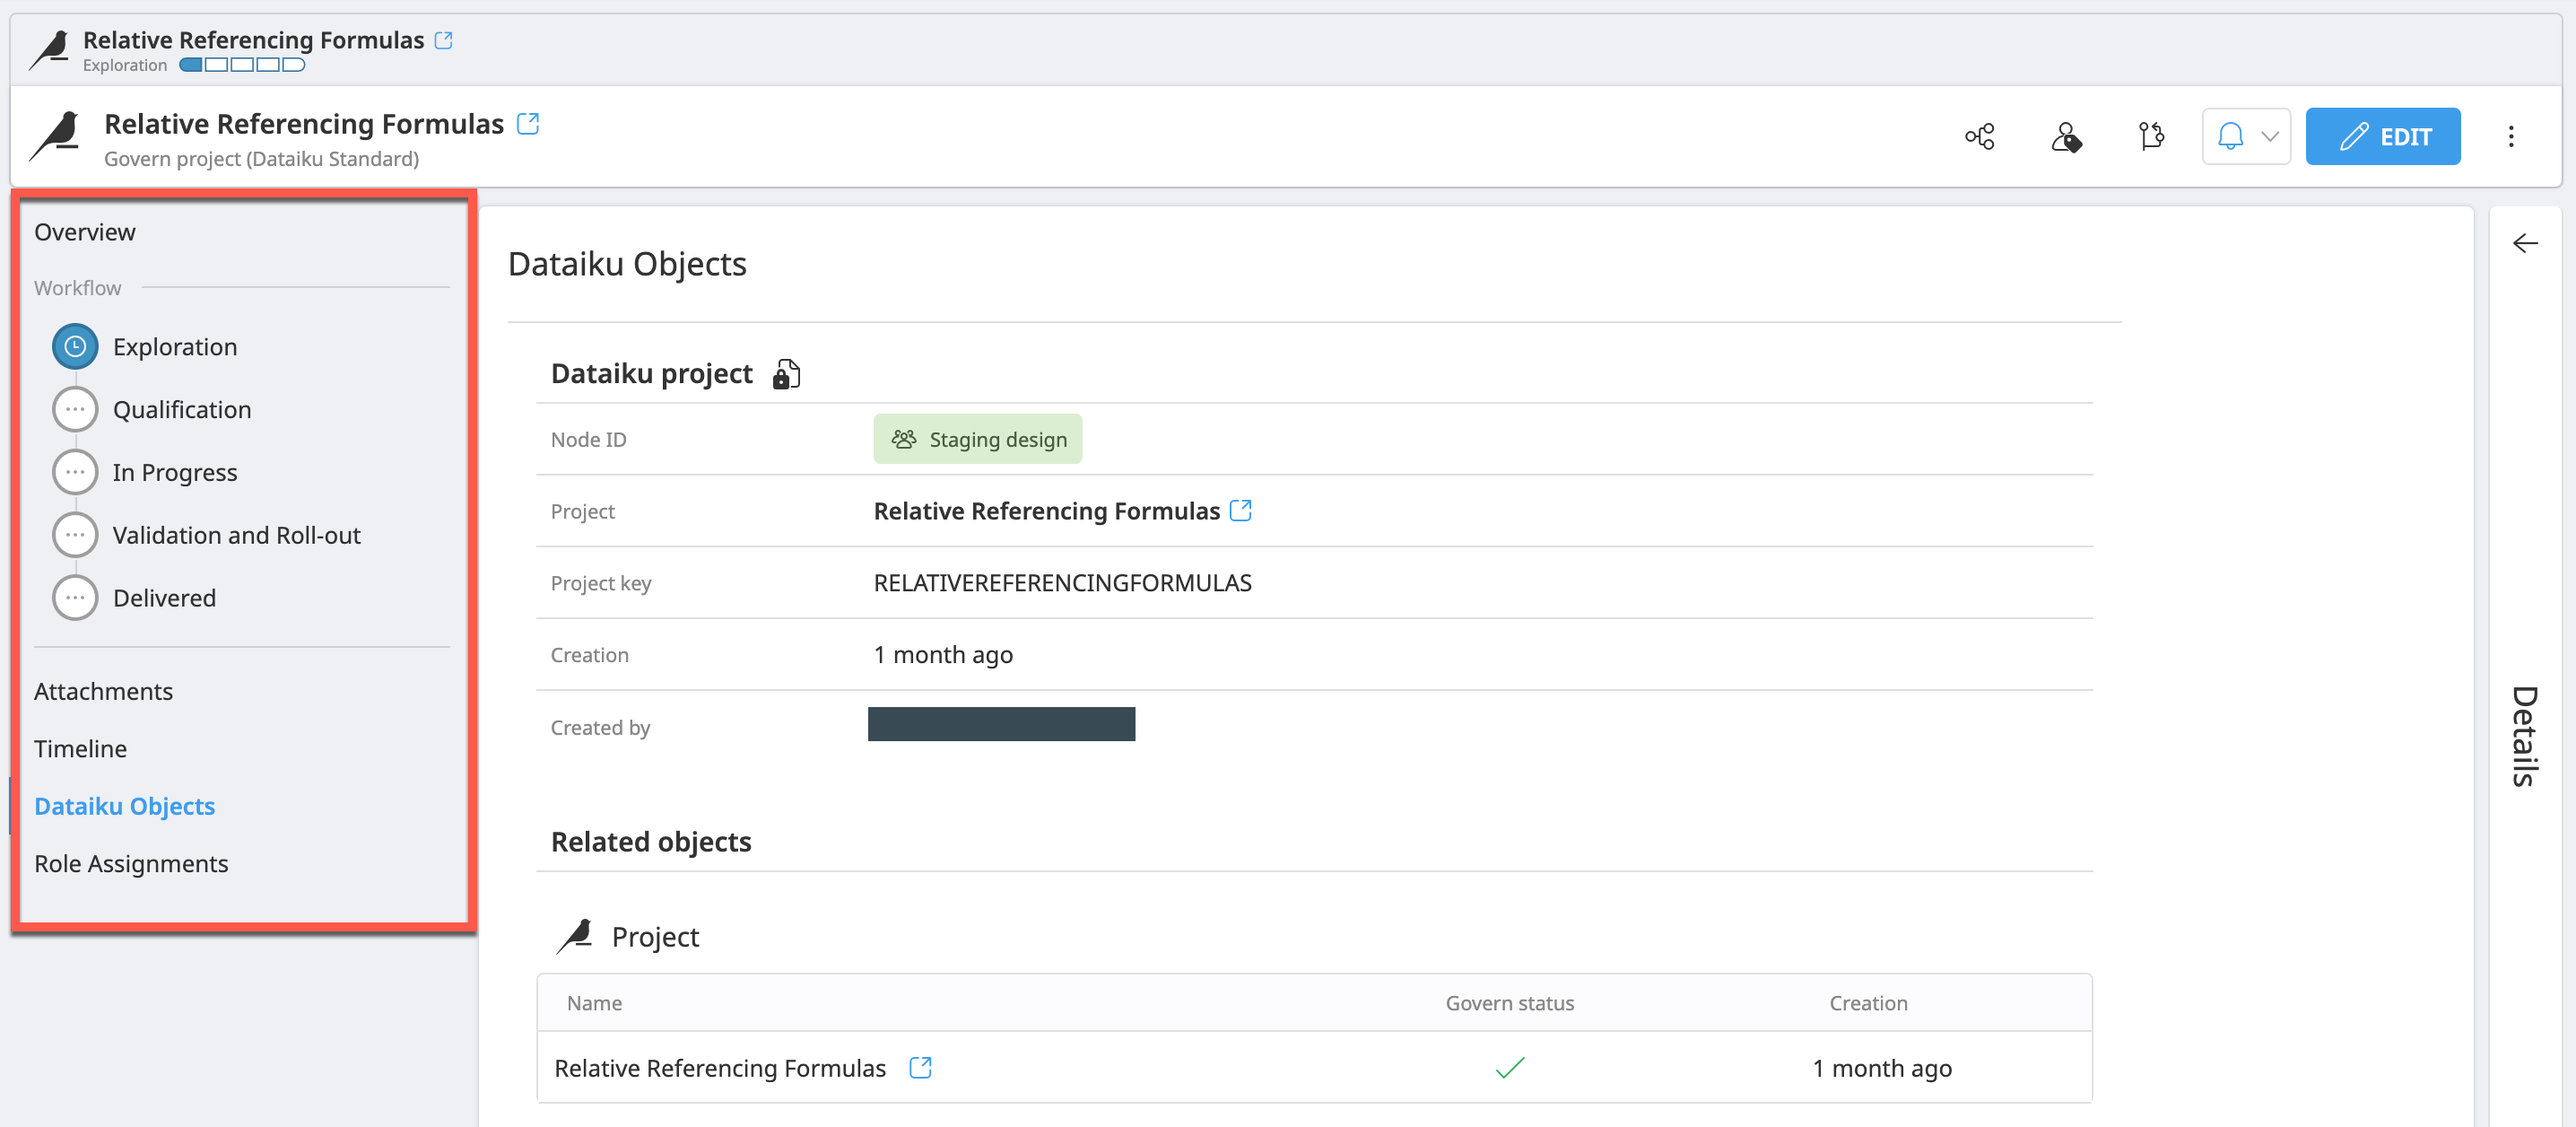Click the Name column header

point(594,1003)
